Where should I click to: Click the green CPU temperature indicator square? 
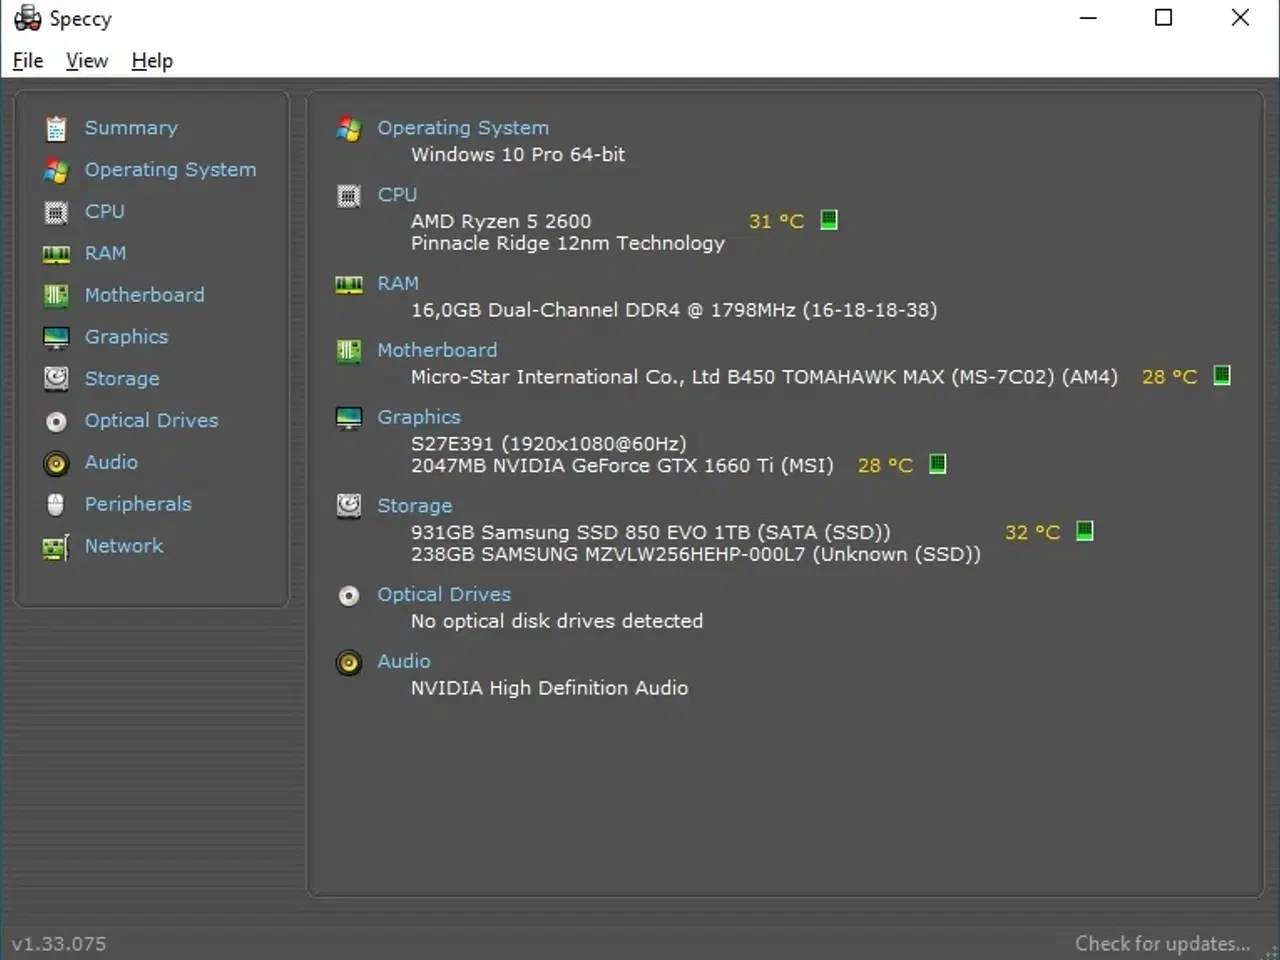[829, 220]
